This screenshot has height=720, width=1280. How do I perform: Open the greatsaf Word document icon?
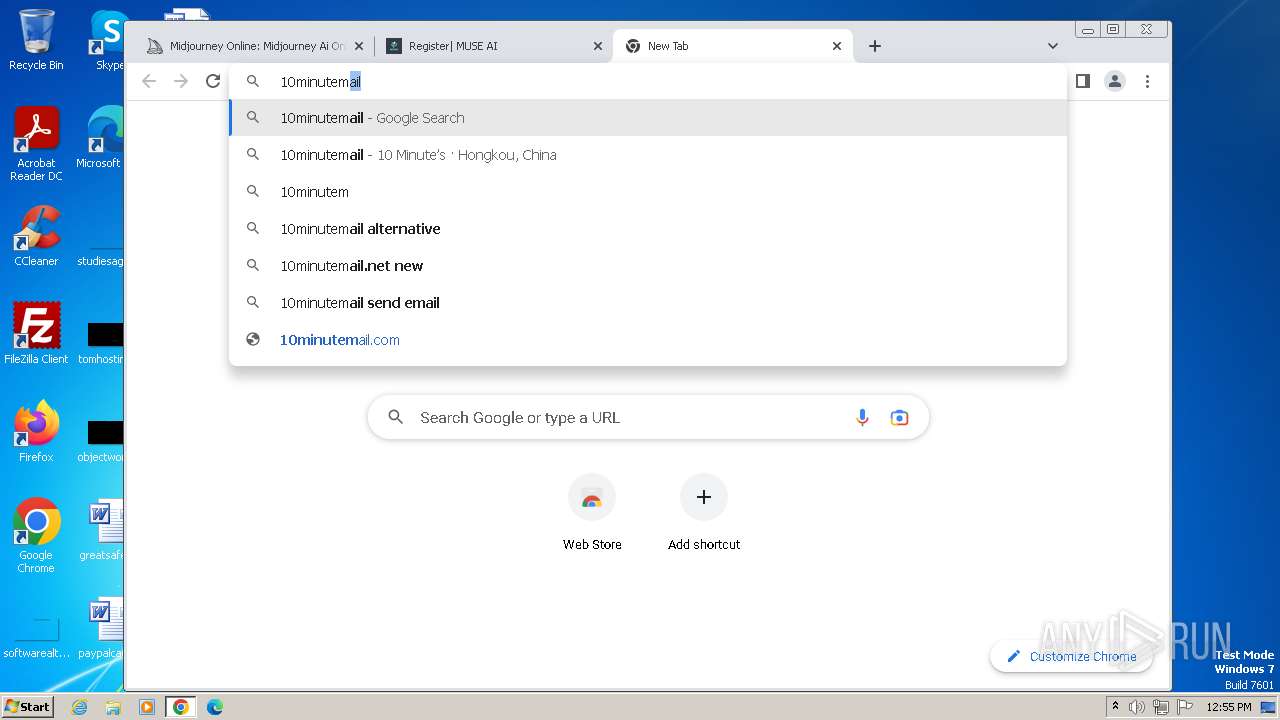coord(102,530)
